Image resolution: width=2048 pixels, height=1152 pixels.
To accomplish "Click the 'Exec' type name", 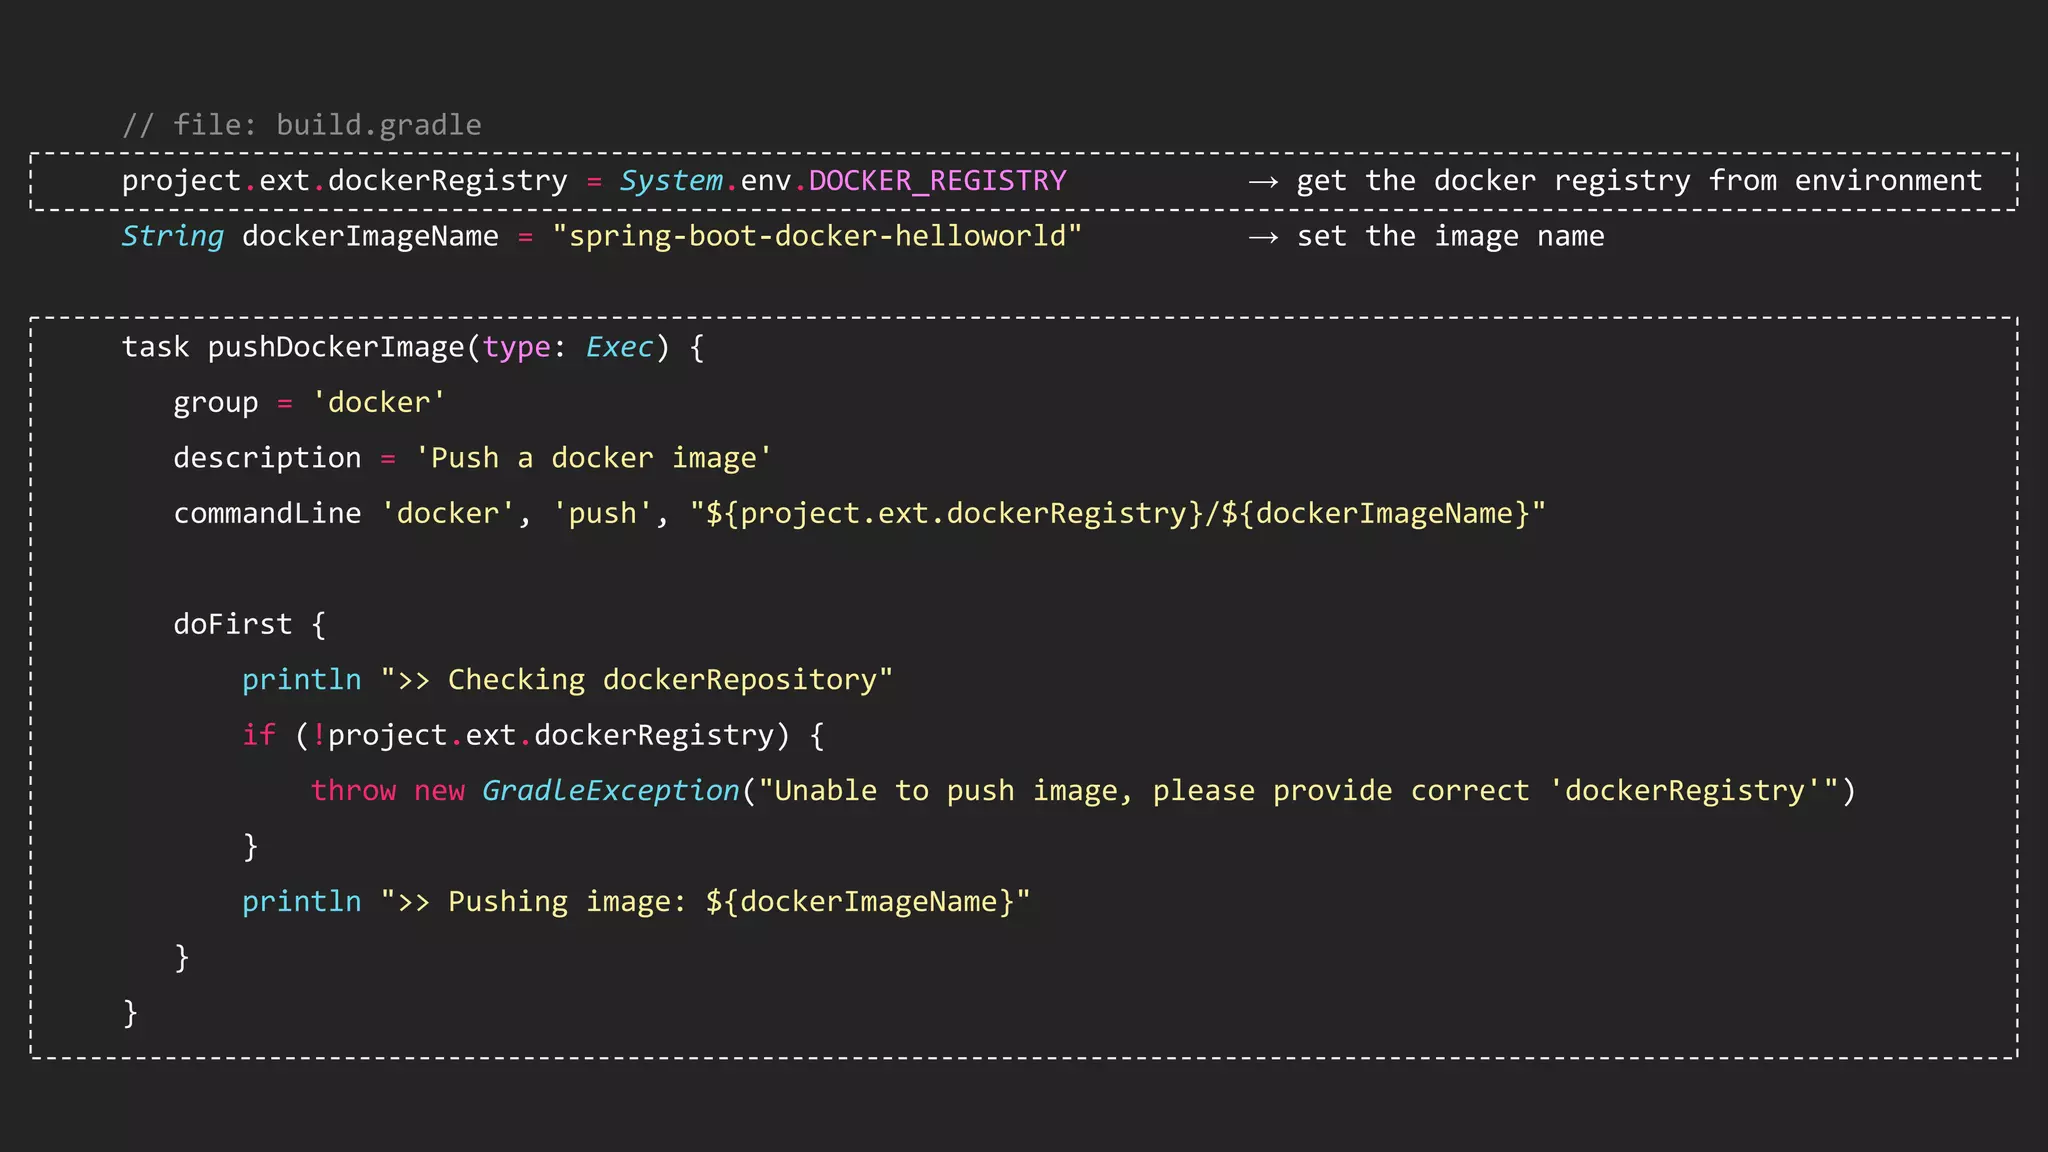I will [619, 347].
